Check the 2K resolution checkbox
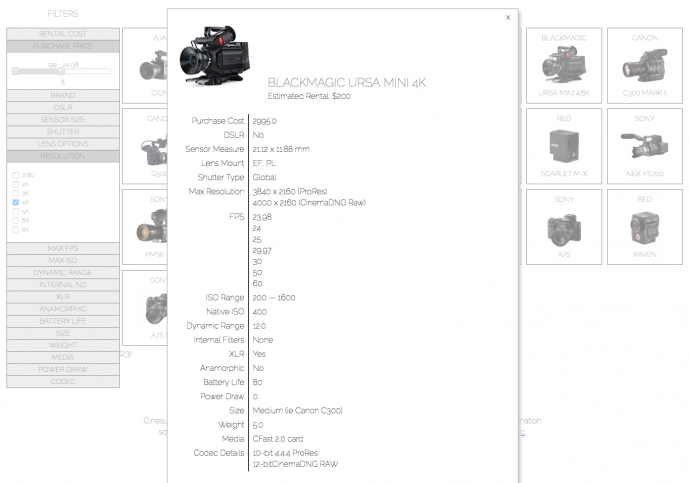Viewport: 690px width, 483px height. tap(16, 184)
